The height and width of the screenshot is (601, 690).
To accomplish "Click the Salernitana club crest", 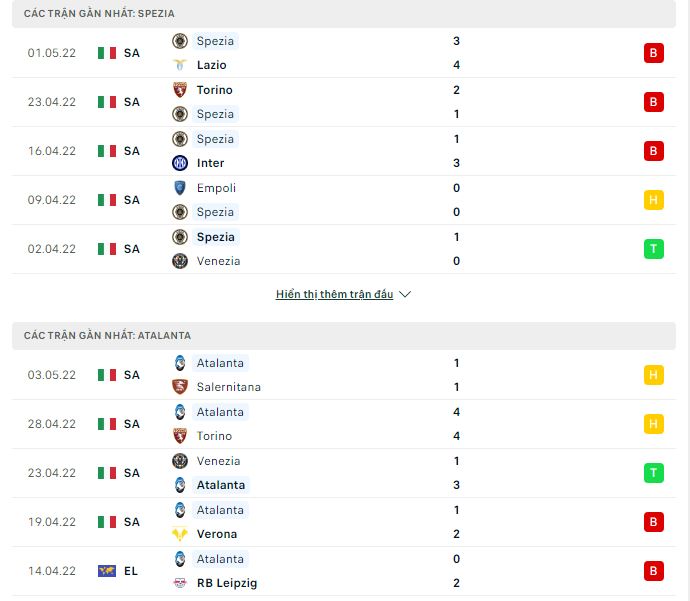I will [180, 387].
